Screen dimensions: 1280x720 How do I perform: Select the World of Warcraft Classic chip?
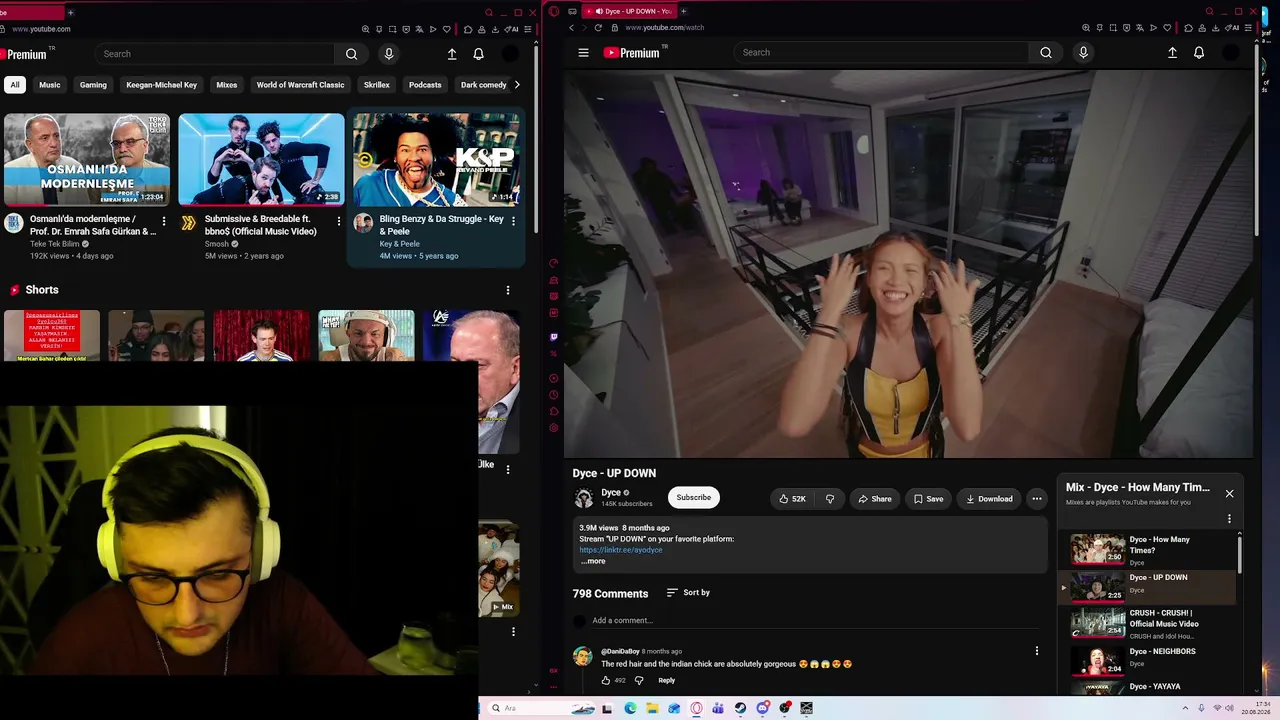coord(300,85)
